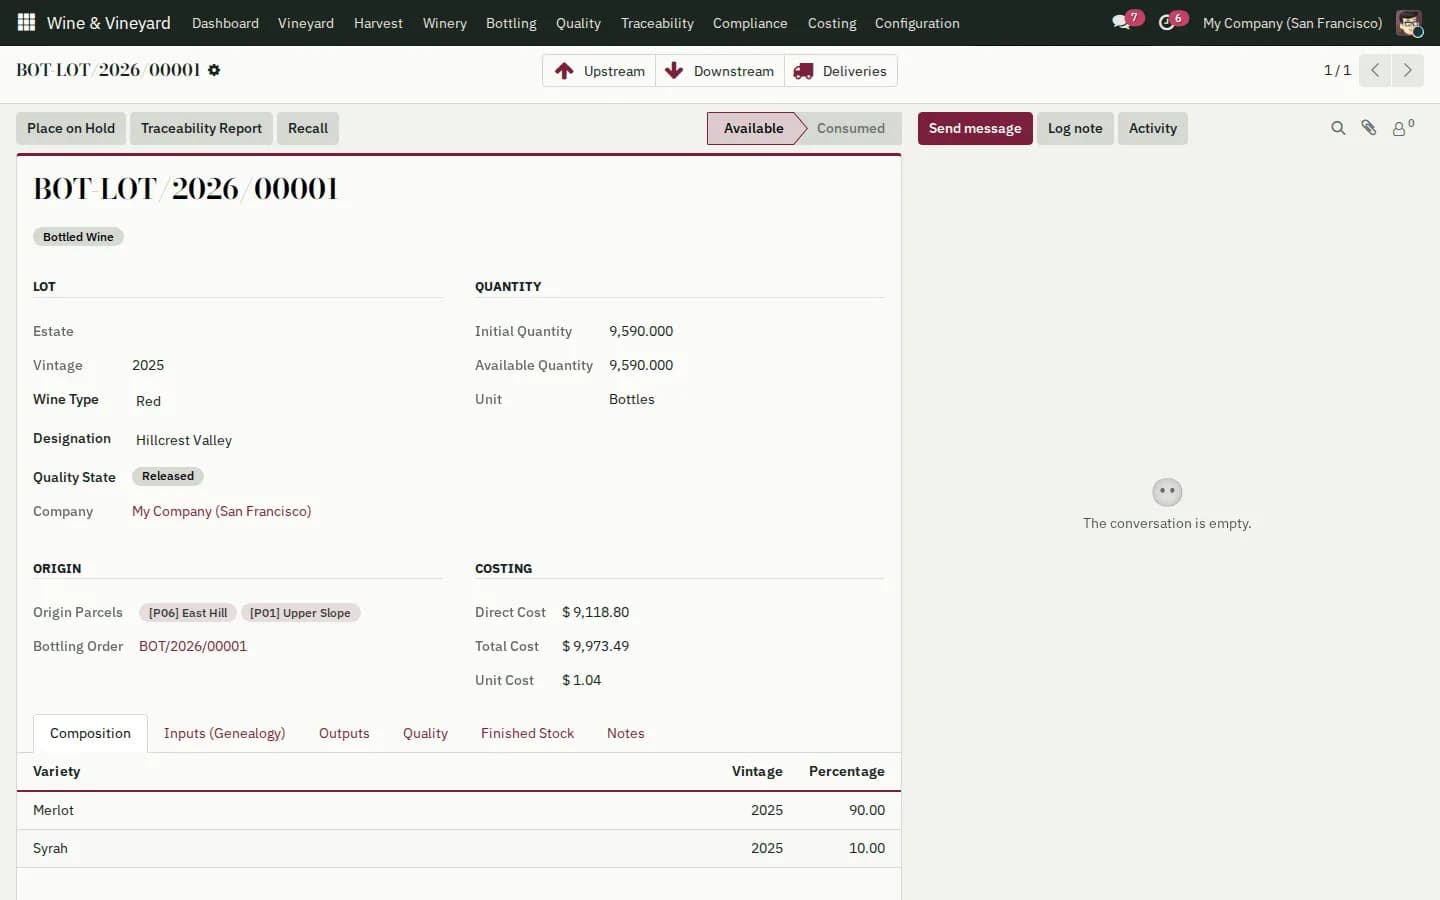Open the [P01] Upper Slope parcel tag
This screenshot has width=1440, height=900.
tap(300, 613)
